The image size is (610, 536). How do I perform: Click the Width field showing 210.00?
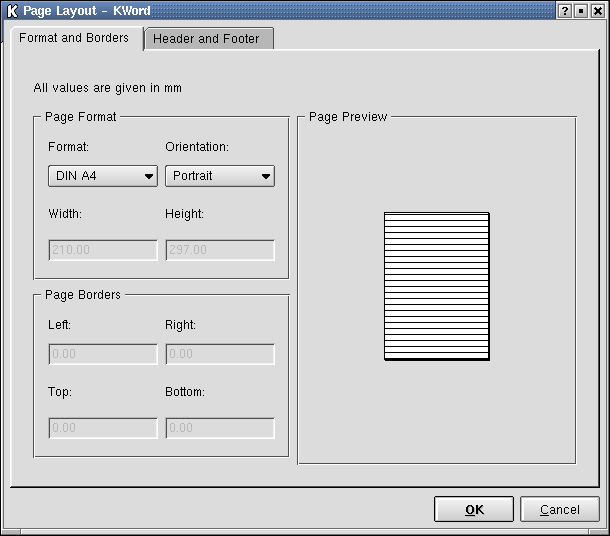(x=103, y=250)
